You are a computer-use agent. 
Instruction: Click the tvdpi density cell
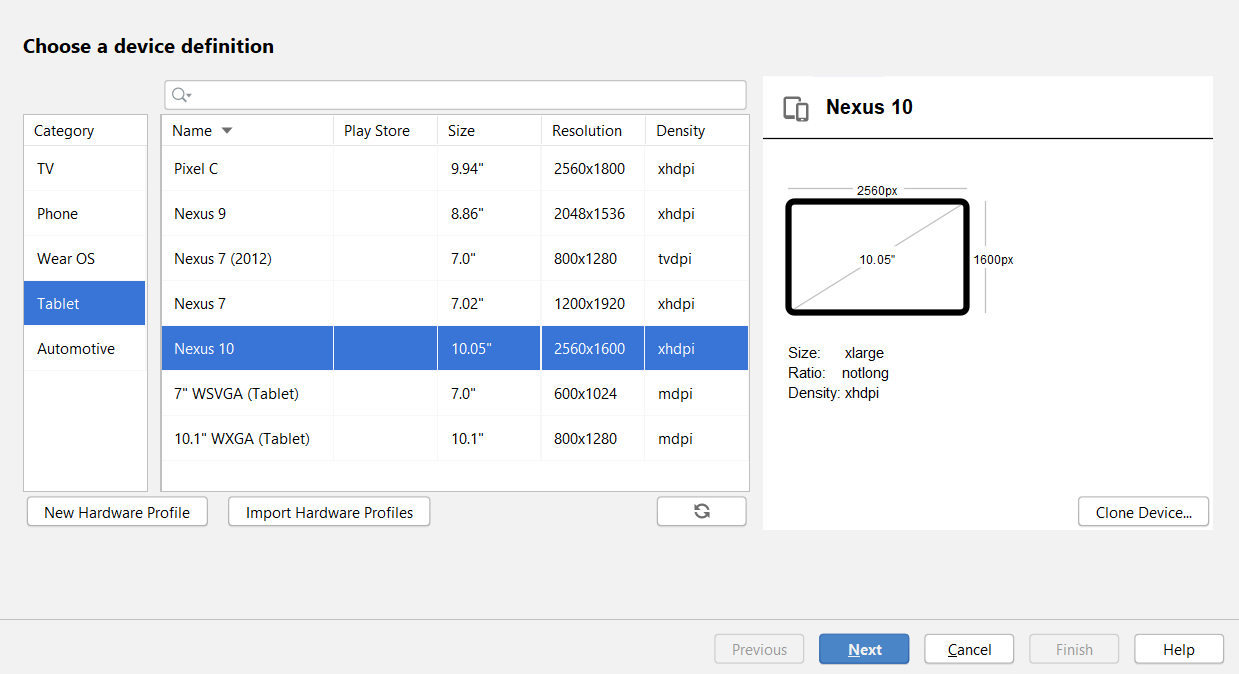pyautogui.click(x=697, y=259)
